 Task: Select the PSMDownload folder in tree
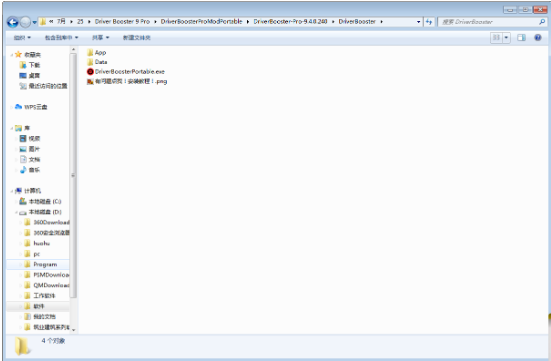(47, 275)
